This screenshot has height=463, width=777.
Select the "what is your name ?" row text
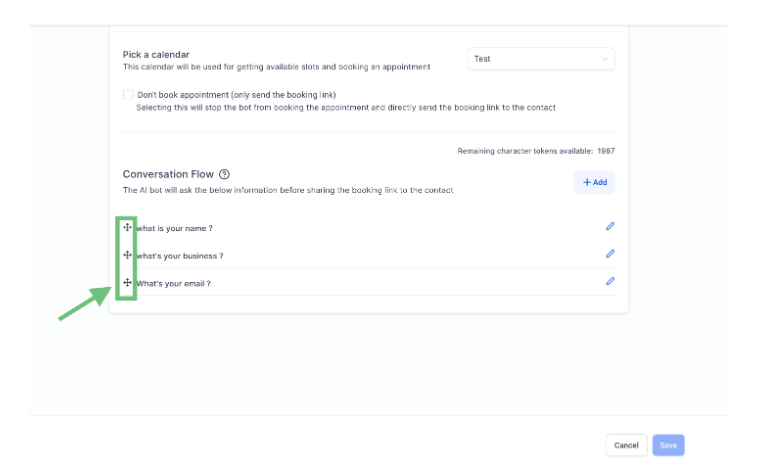[174, 229]
